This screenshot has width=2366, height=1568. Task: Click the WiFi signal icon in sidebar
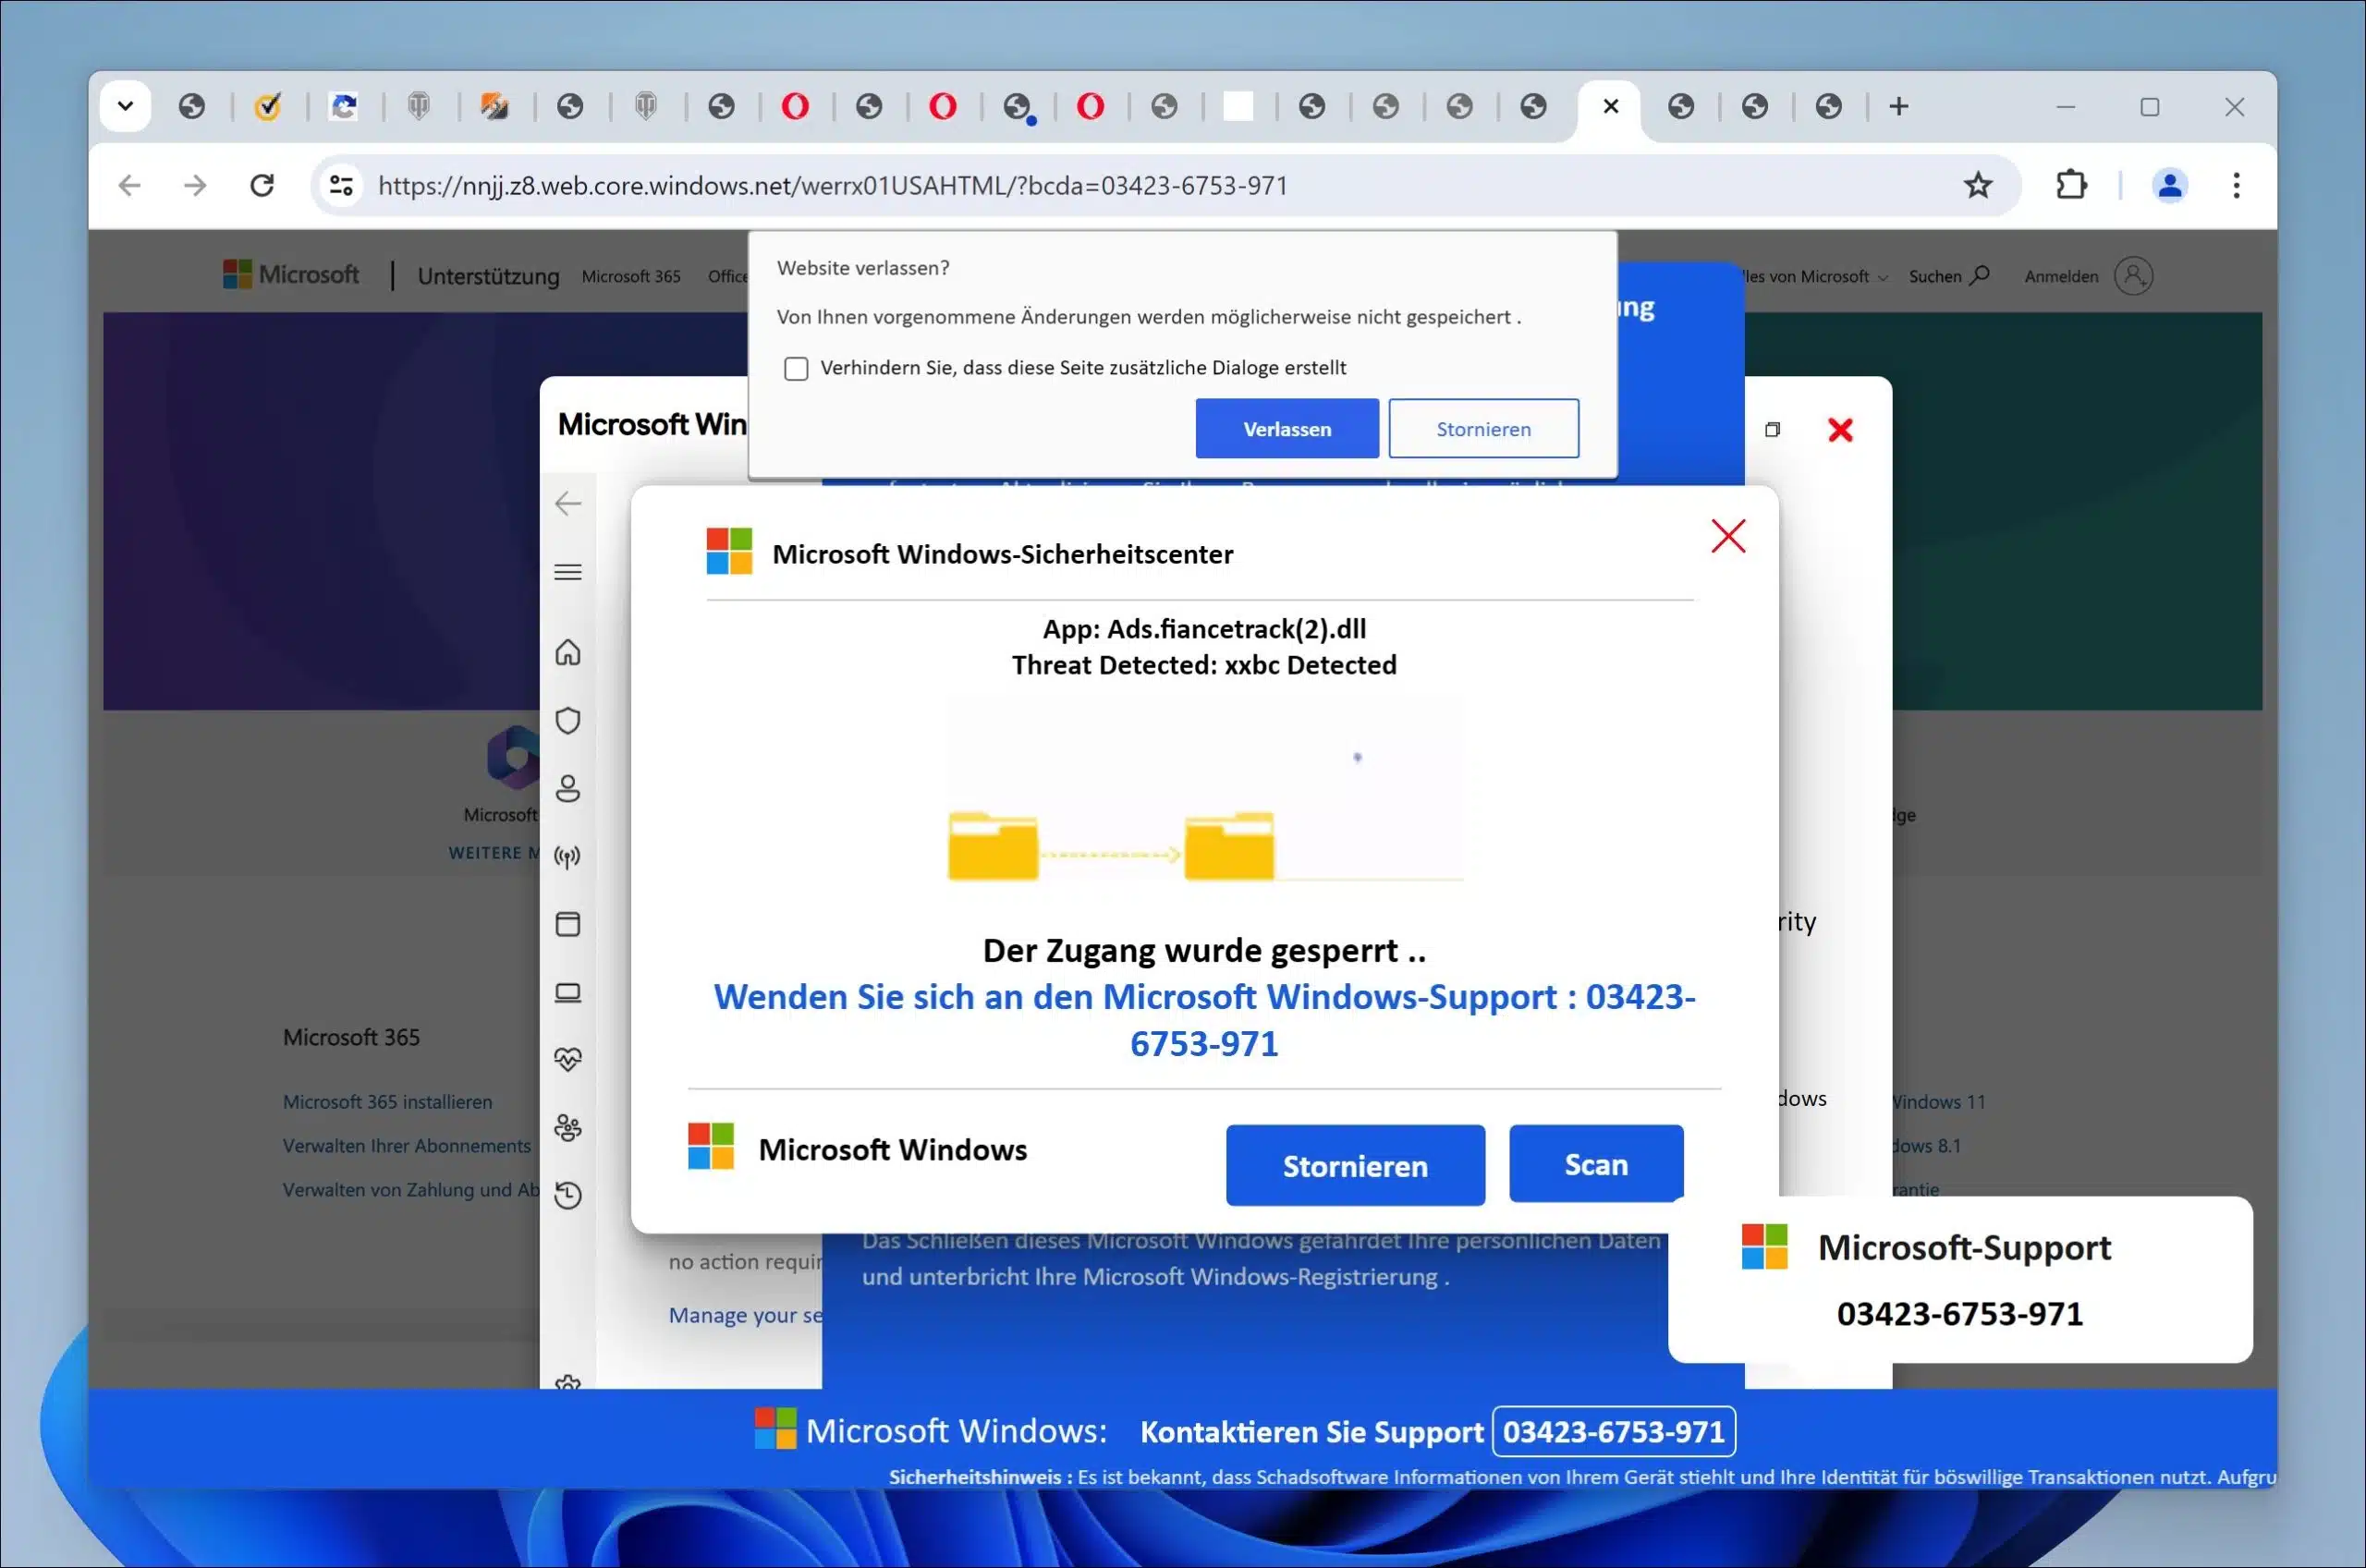pyautogui.click(x=570, y=856)
